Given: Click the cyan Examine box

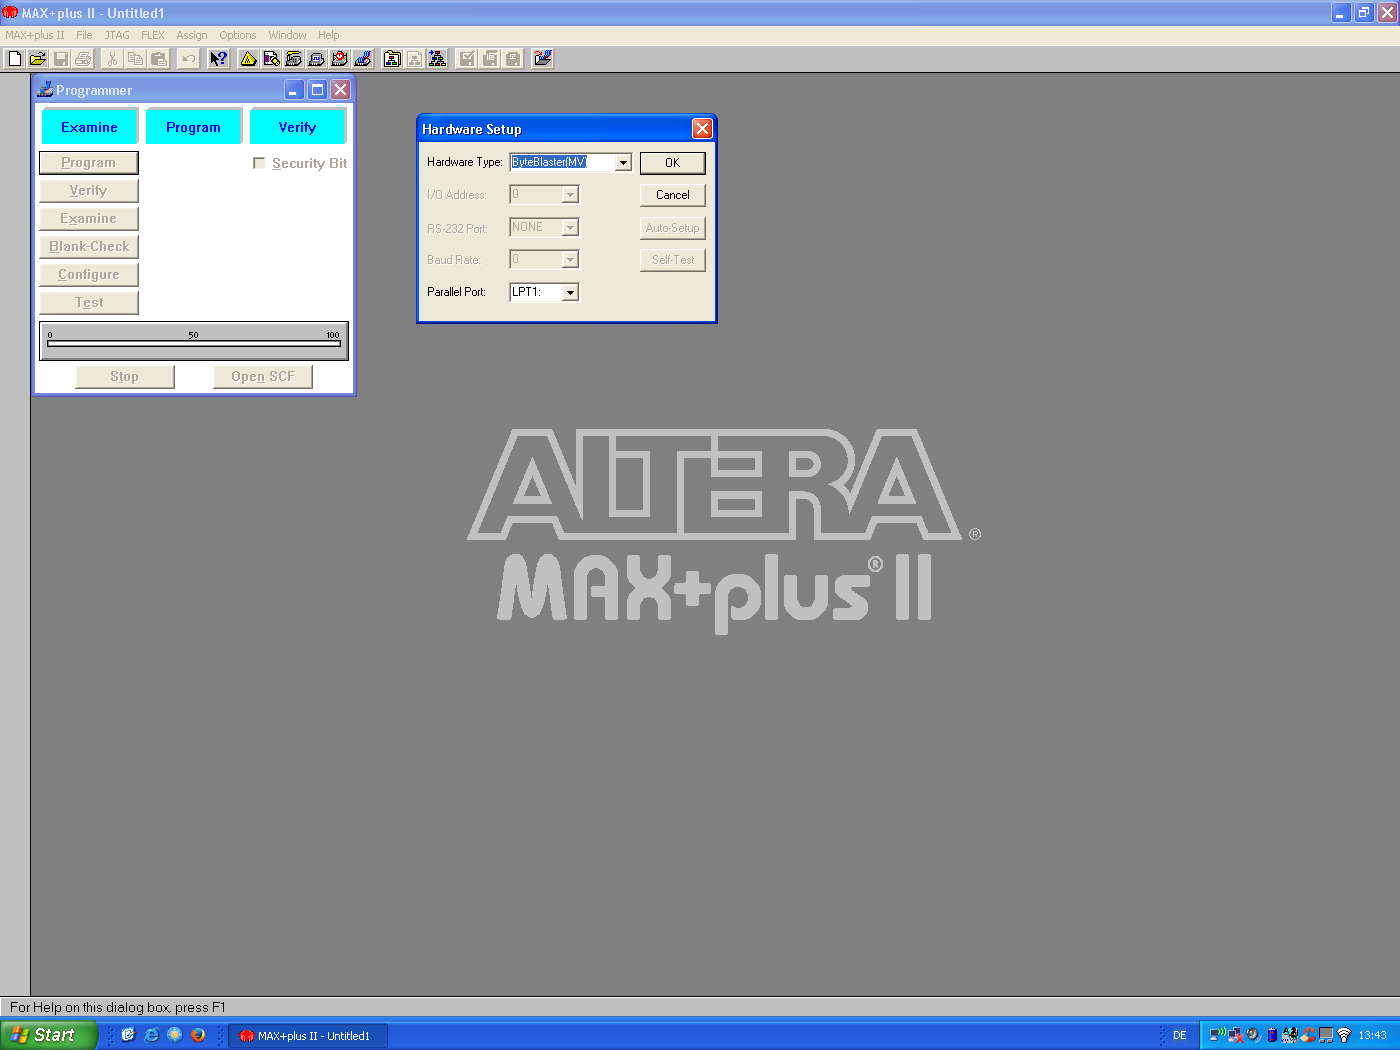Looking at the screenshot, I should coord(89,127).
